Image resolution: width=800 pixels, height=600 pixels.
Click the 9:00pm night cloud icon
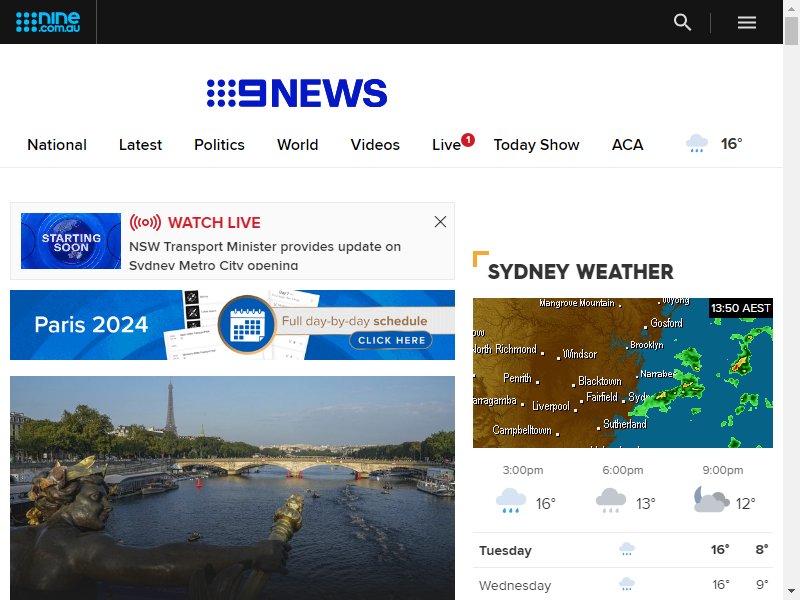(x=711, y=499)
